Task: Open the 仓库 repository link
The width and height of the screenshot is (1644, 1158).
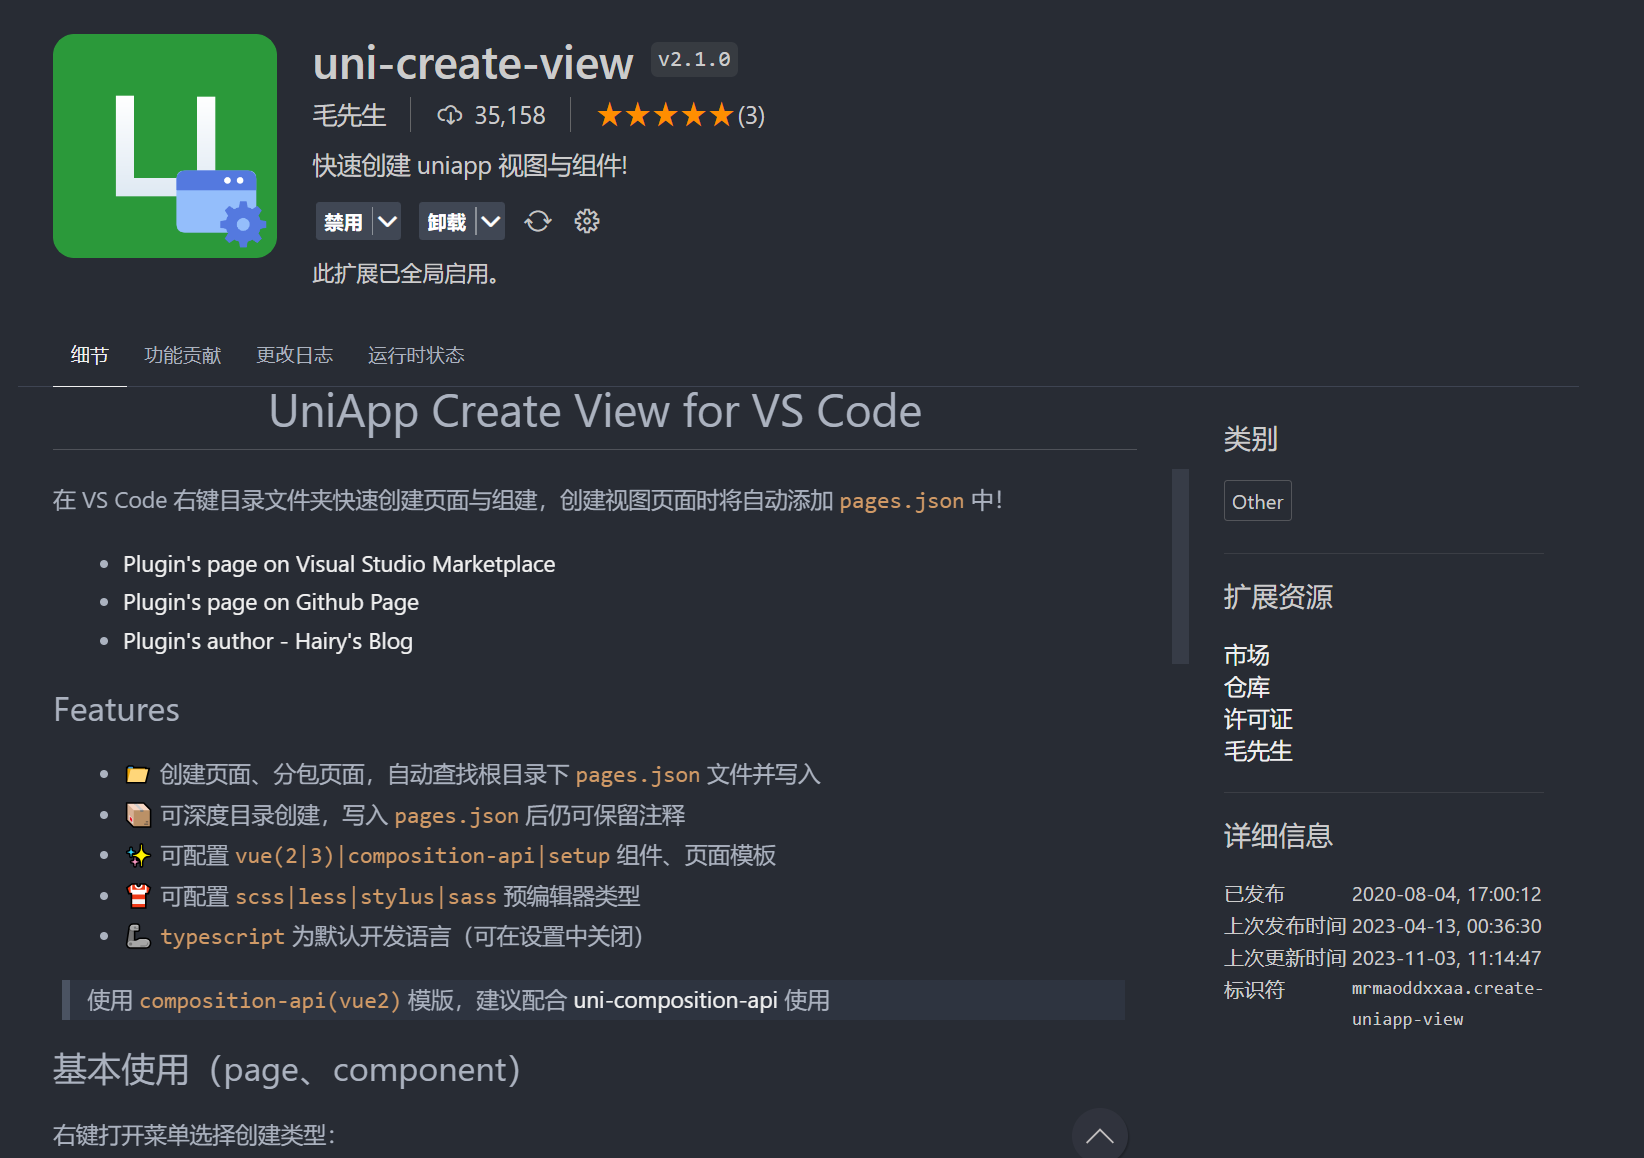Action: click(x=1247, y=687)
